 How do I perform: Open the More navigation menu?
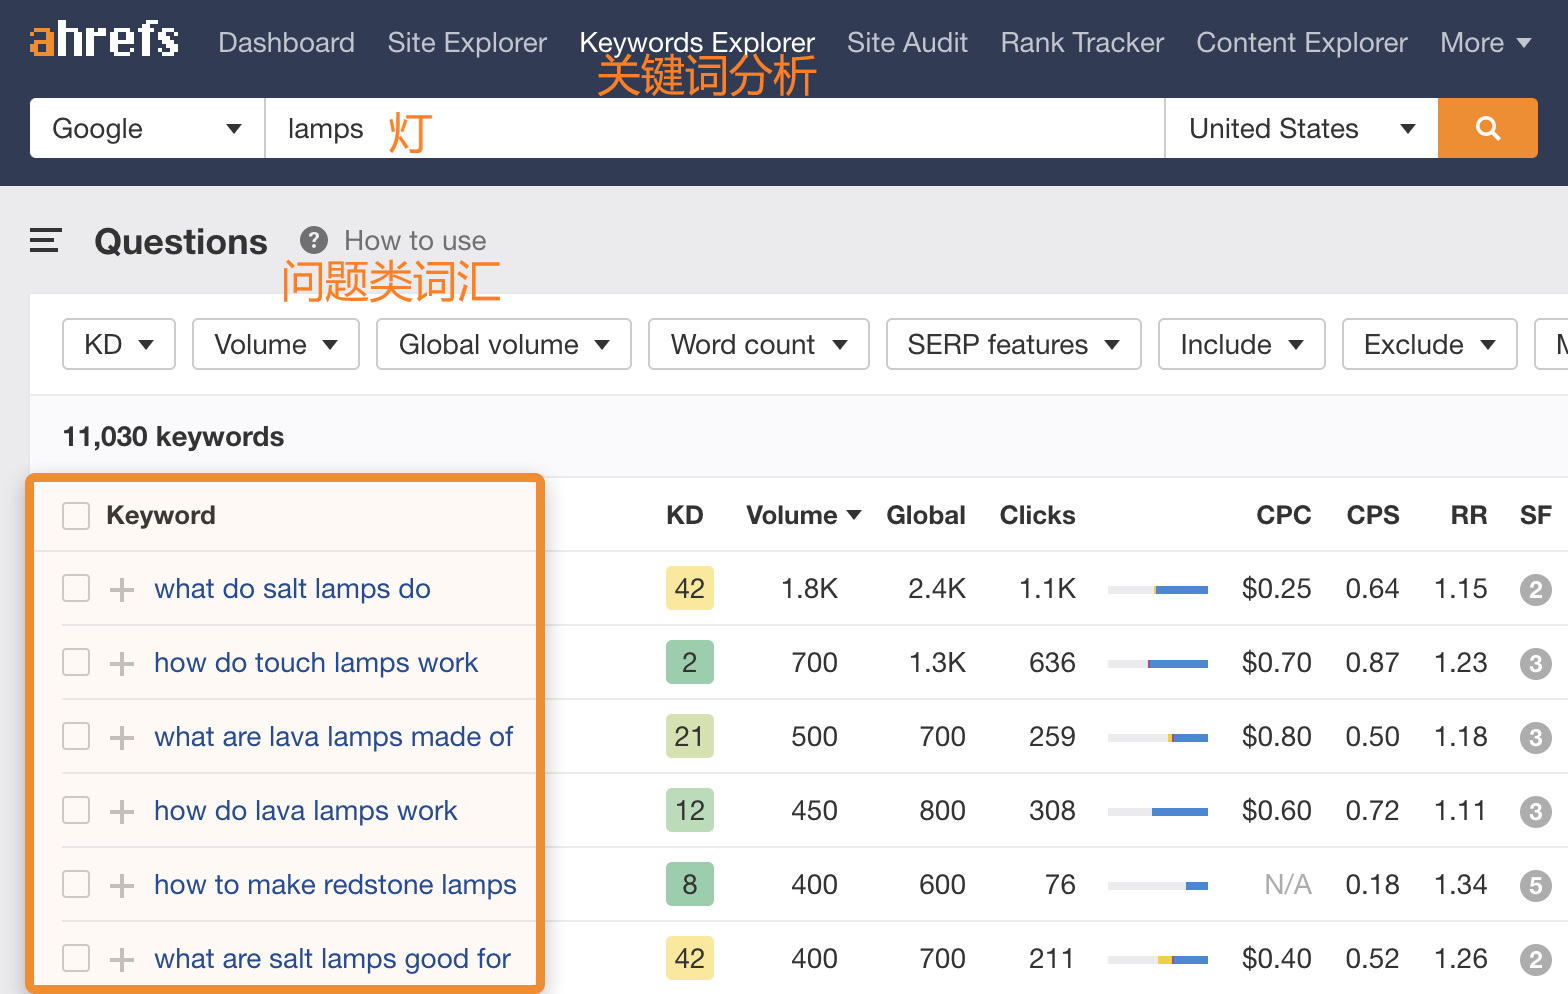click(x=1485, y=42)
